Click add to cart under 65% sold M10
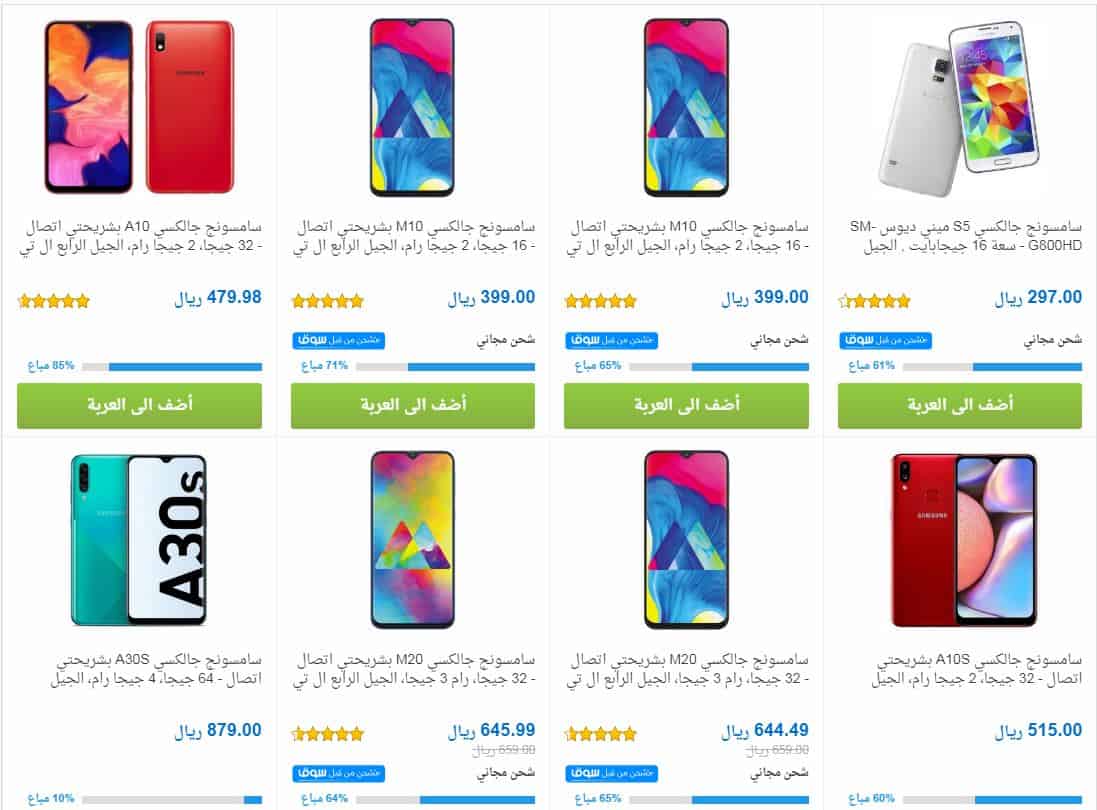Image resolution: width=1097 pixels, height=810 pixels. 686,405
